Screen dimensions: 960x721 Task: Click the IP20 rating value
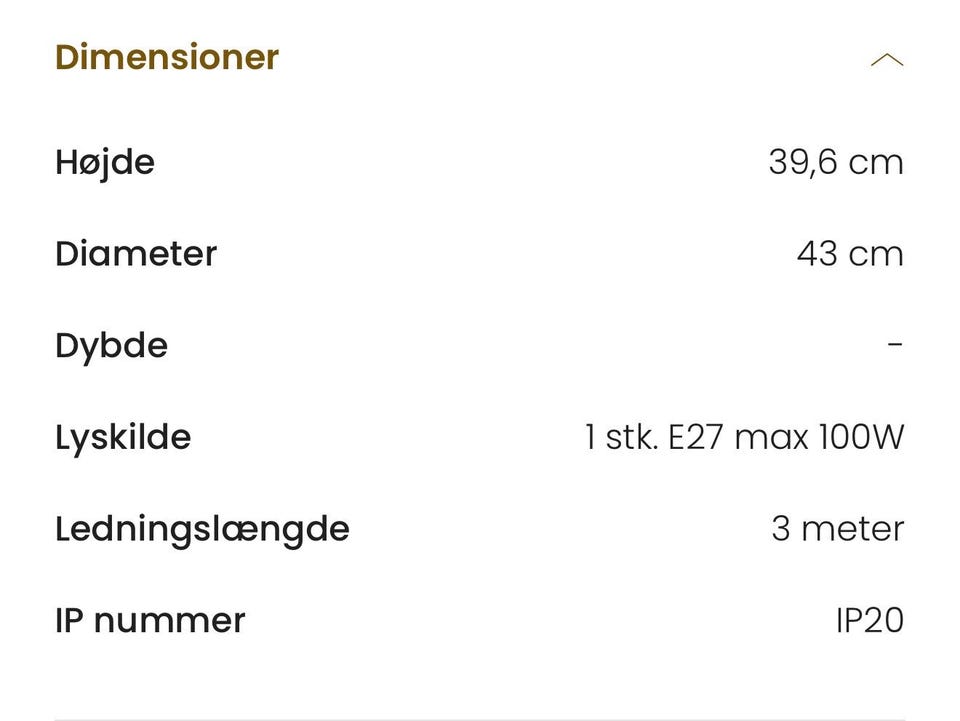(x=869, y=620)
